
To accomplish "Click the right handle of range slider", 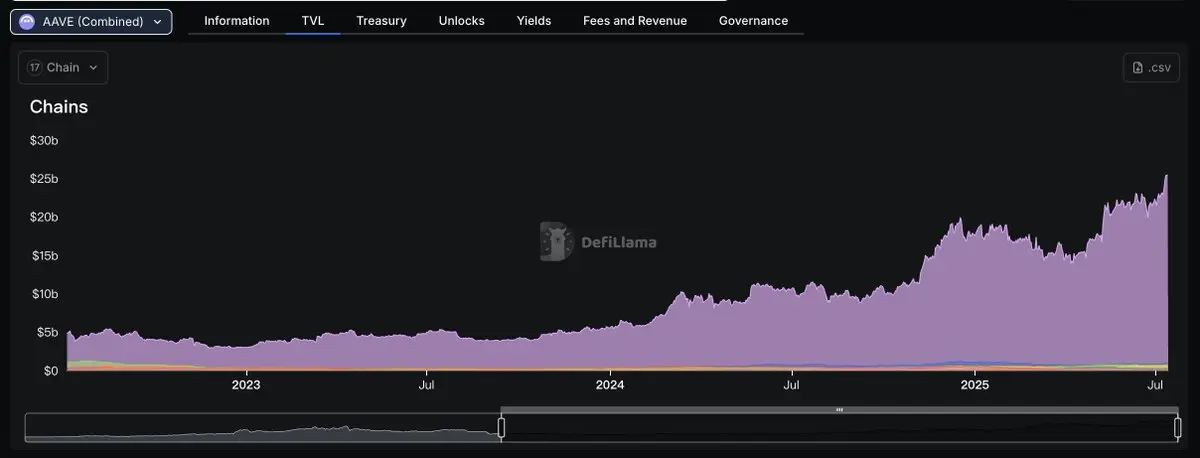I will click(x=1178, y=428).
